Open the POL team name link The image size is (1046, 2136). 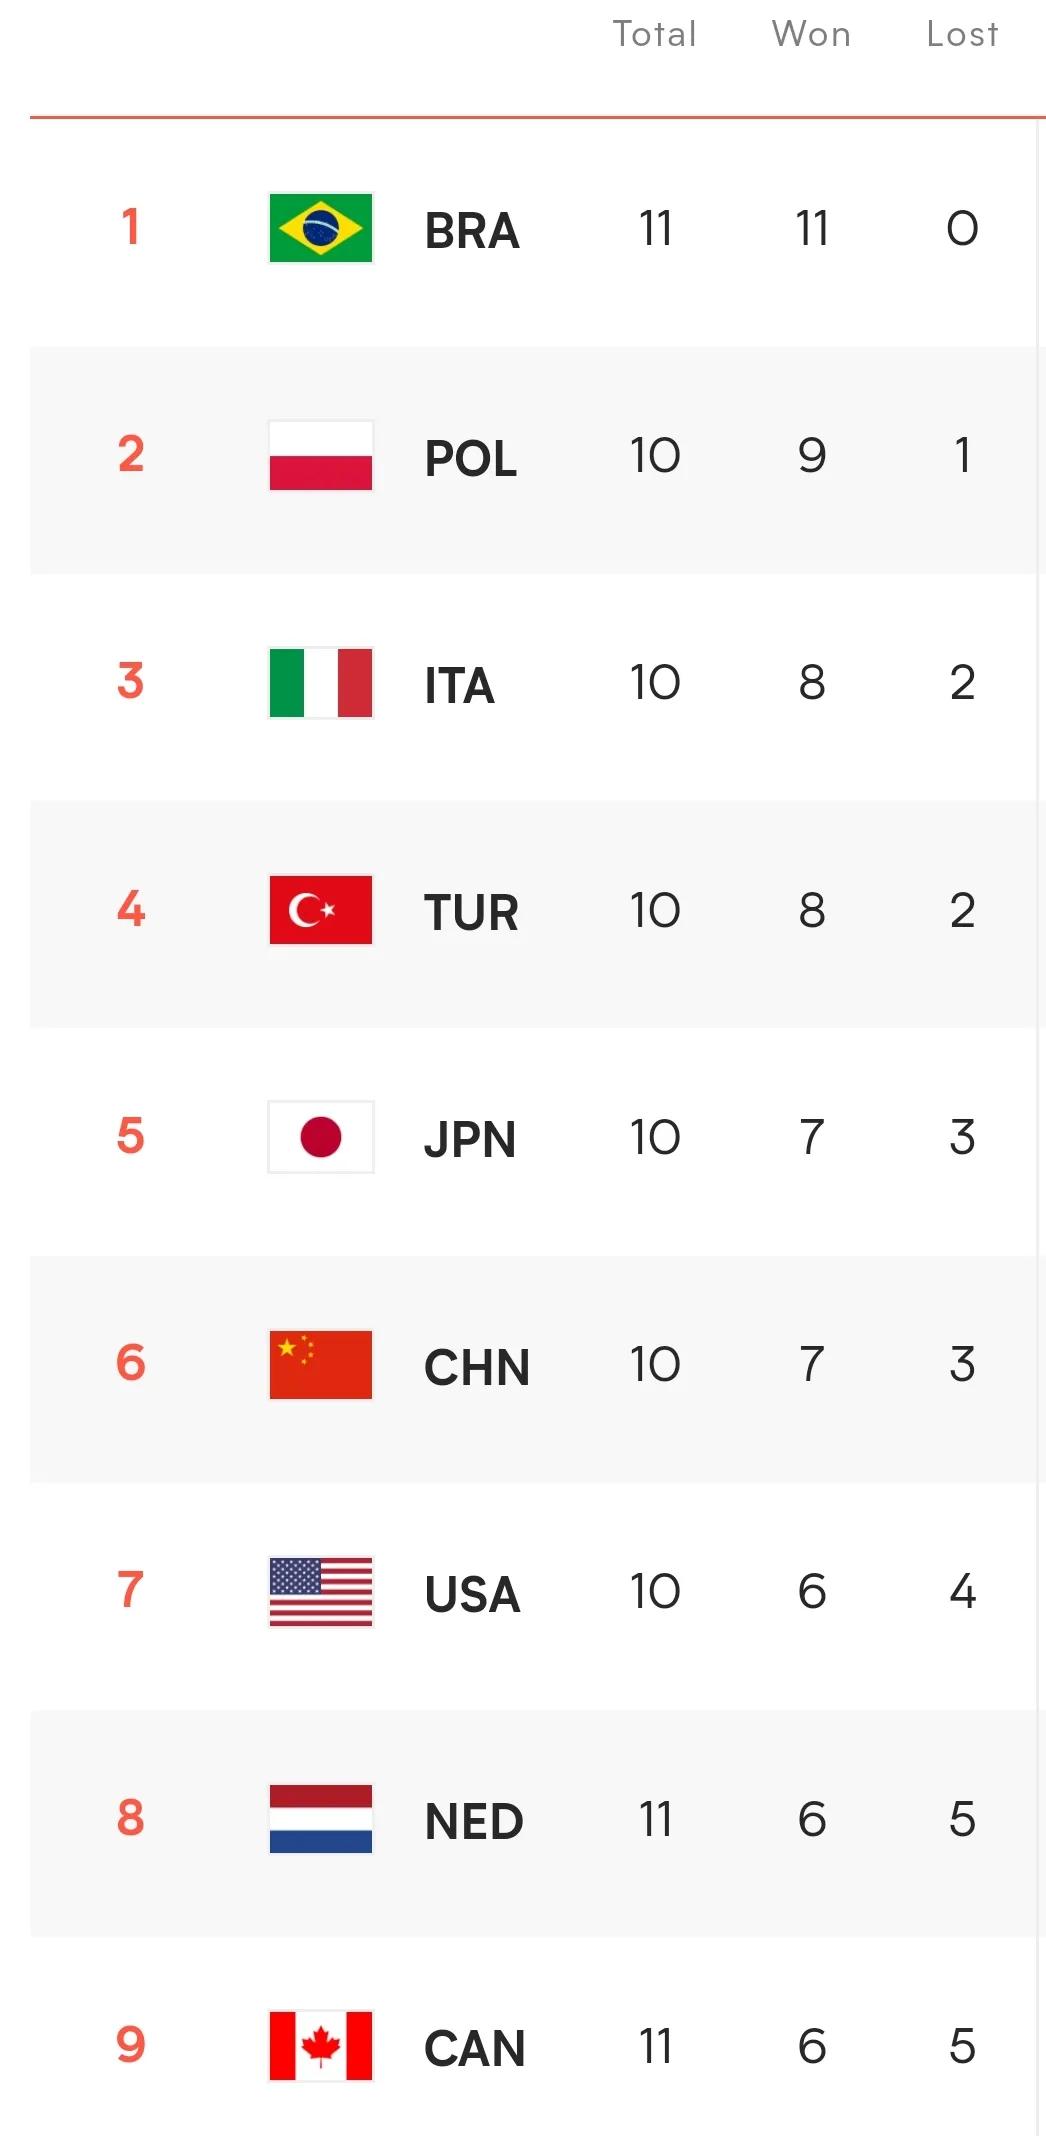click(471, 459)
